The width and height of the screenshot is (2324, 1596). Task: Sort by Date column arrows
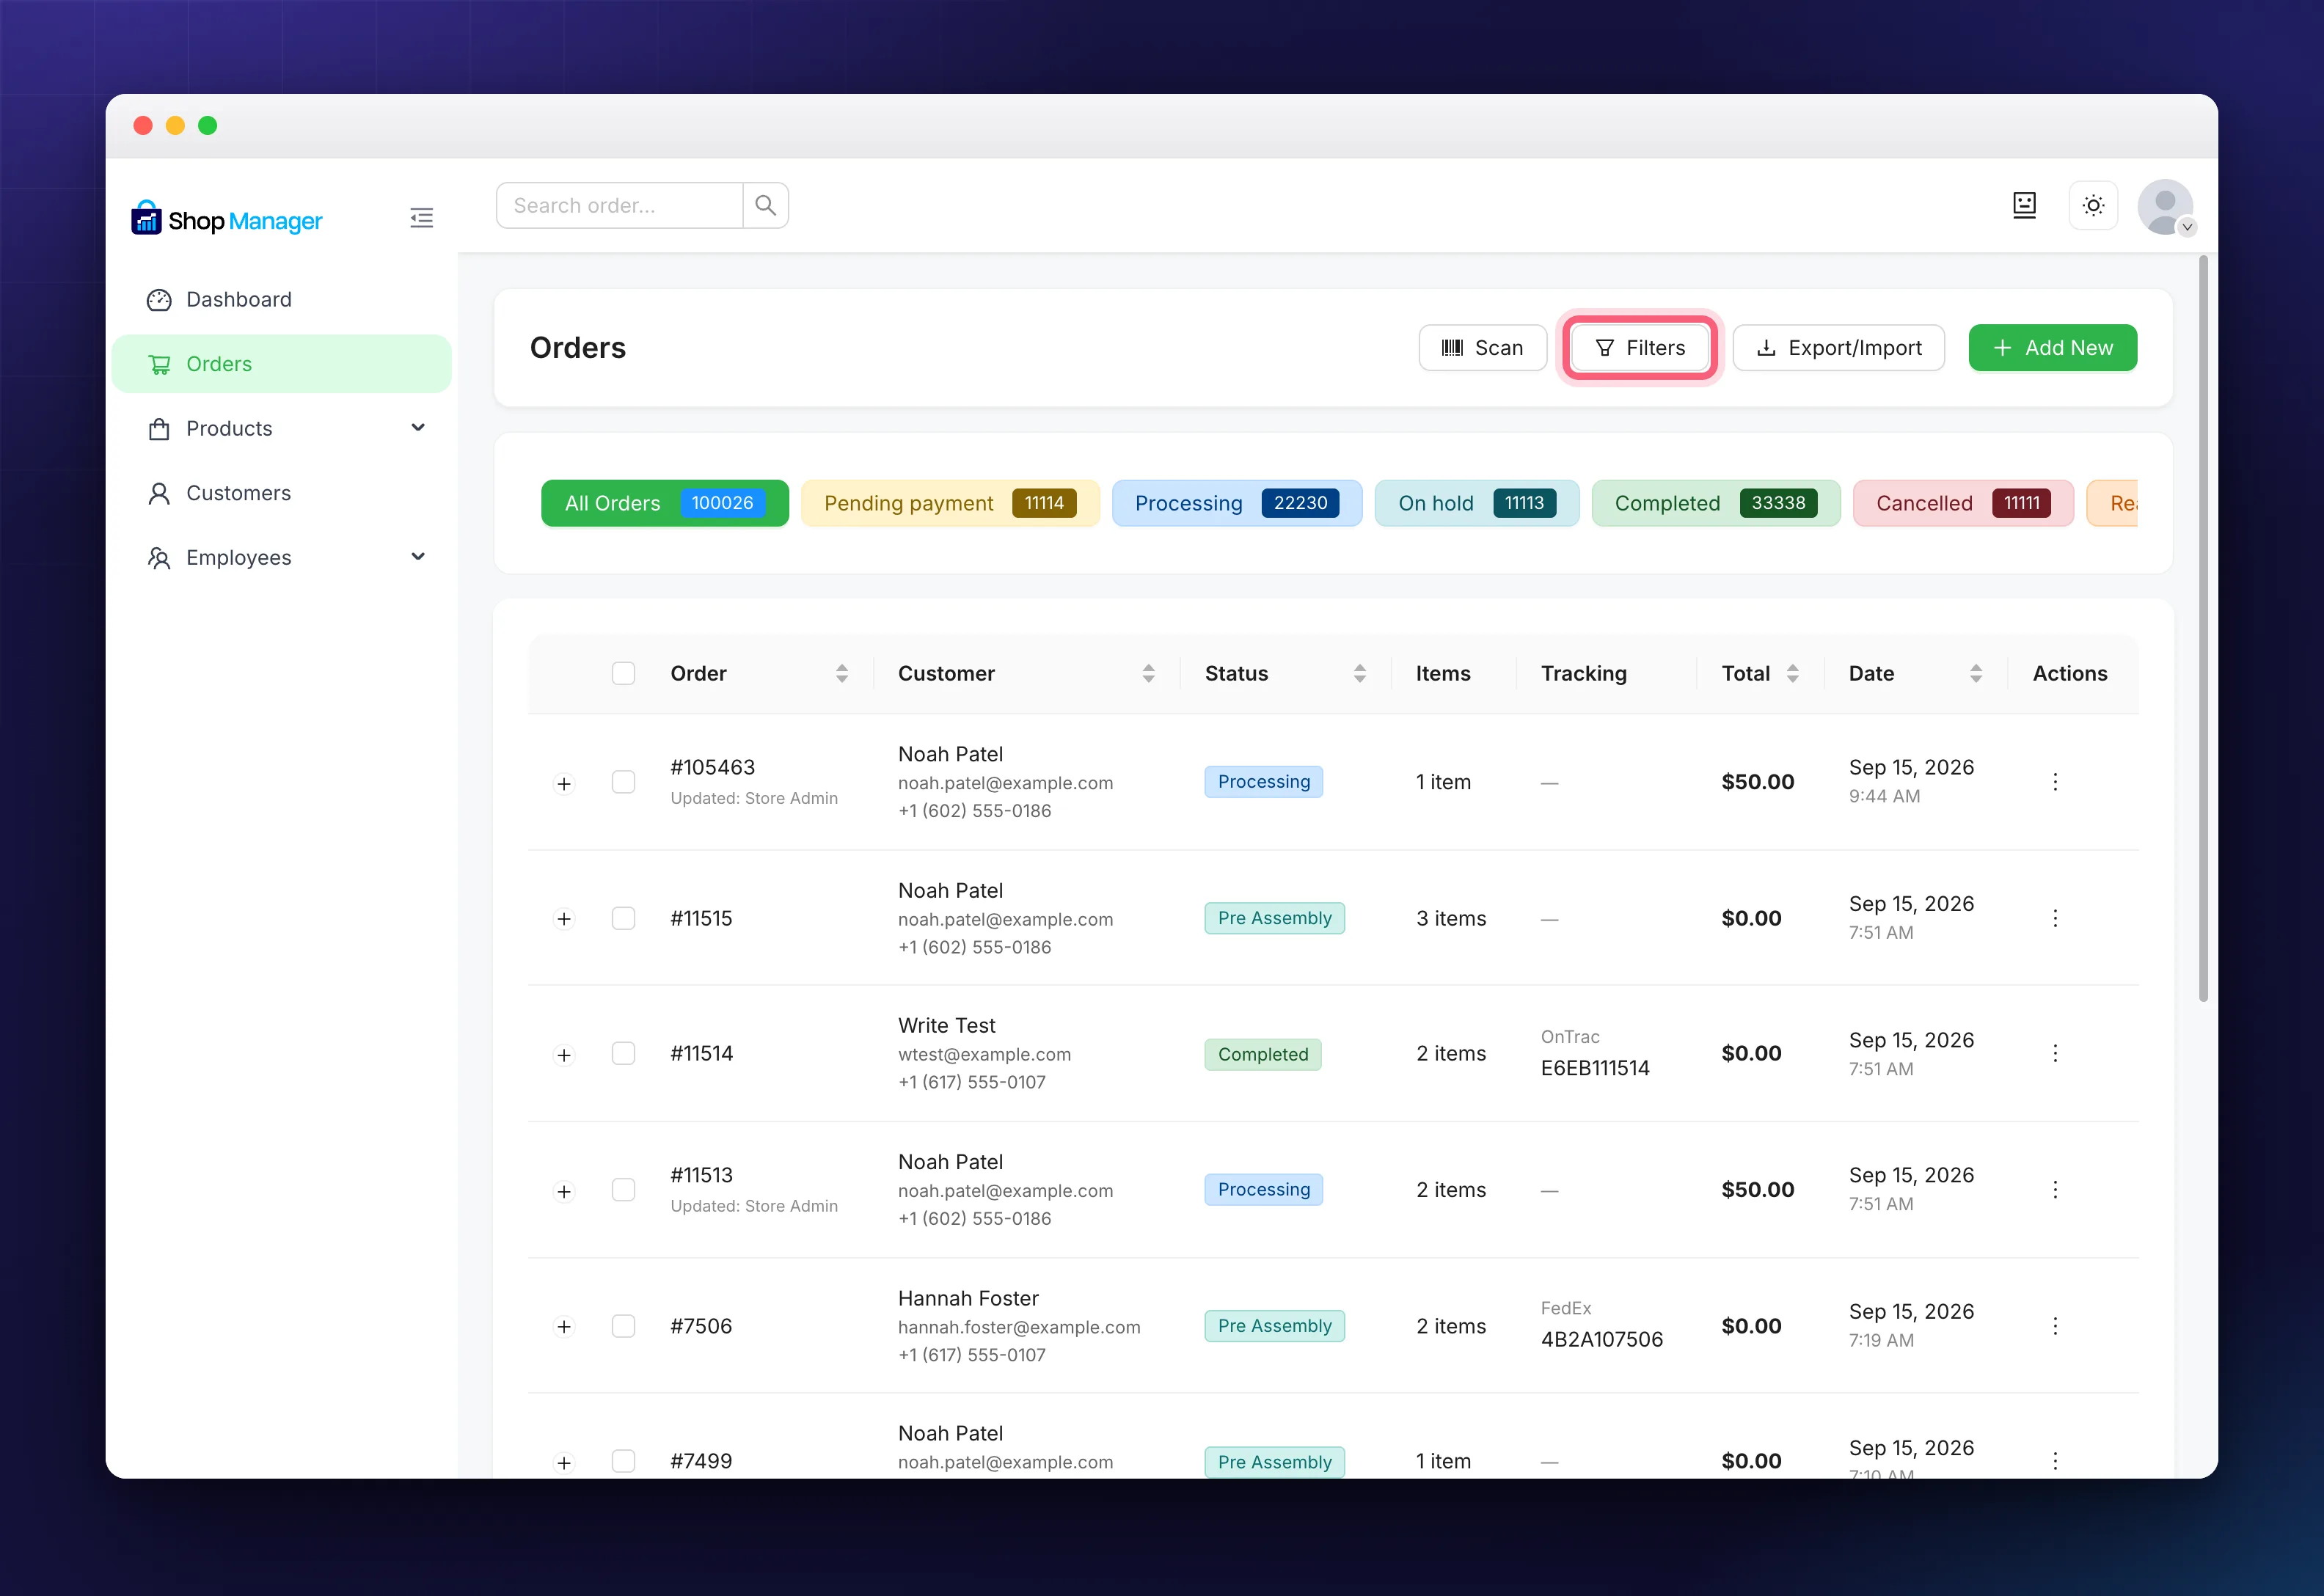point(1975,673)
